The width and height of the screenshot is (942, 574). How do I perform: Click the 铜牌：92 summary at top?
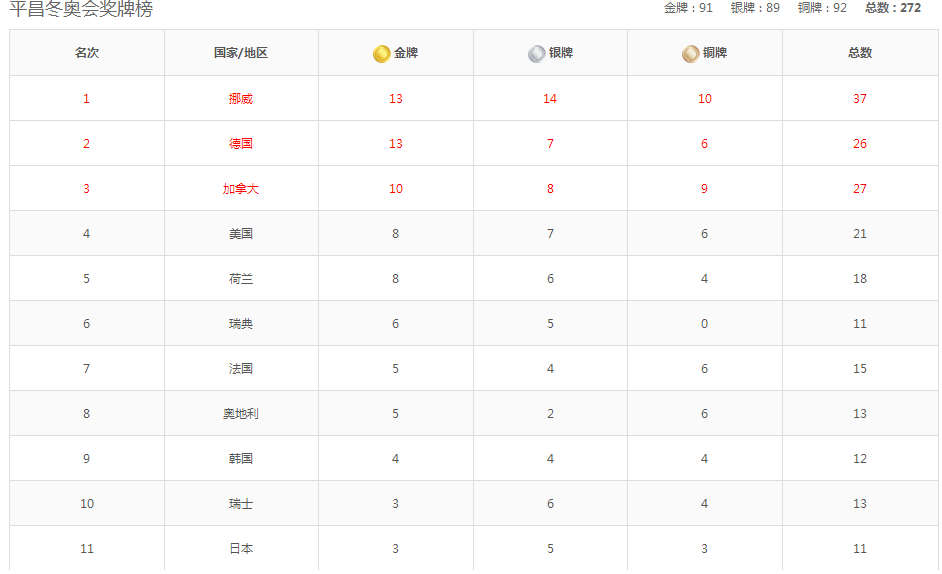(x=822, y=8)
